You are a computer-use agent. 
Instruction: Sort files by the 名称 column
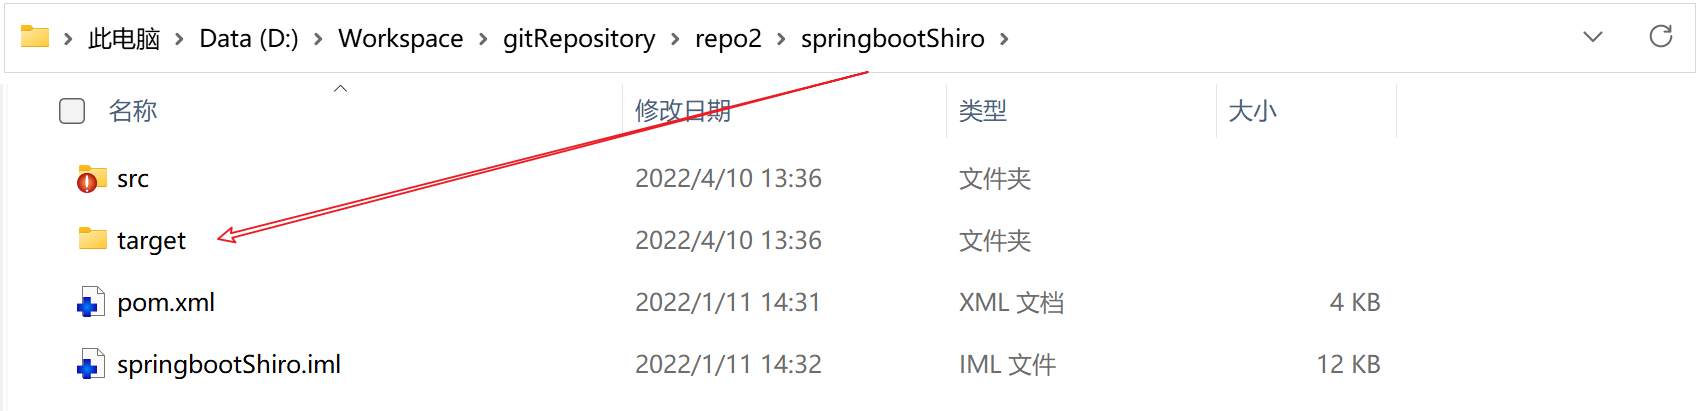[x=133, y=111]
